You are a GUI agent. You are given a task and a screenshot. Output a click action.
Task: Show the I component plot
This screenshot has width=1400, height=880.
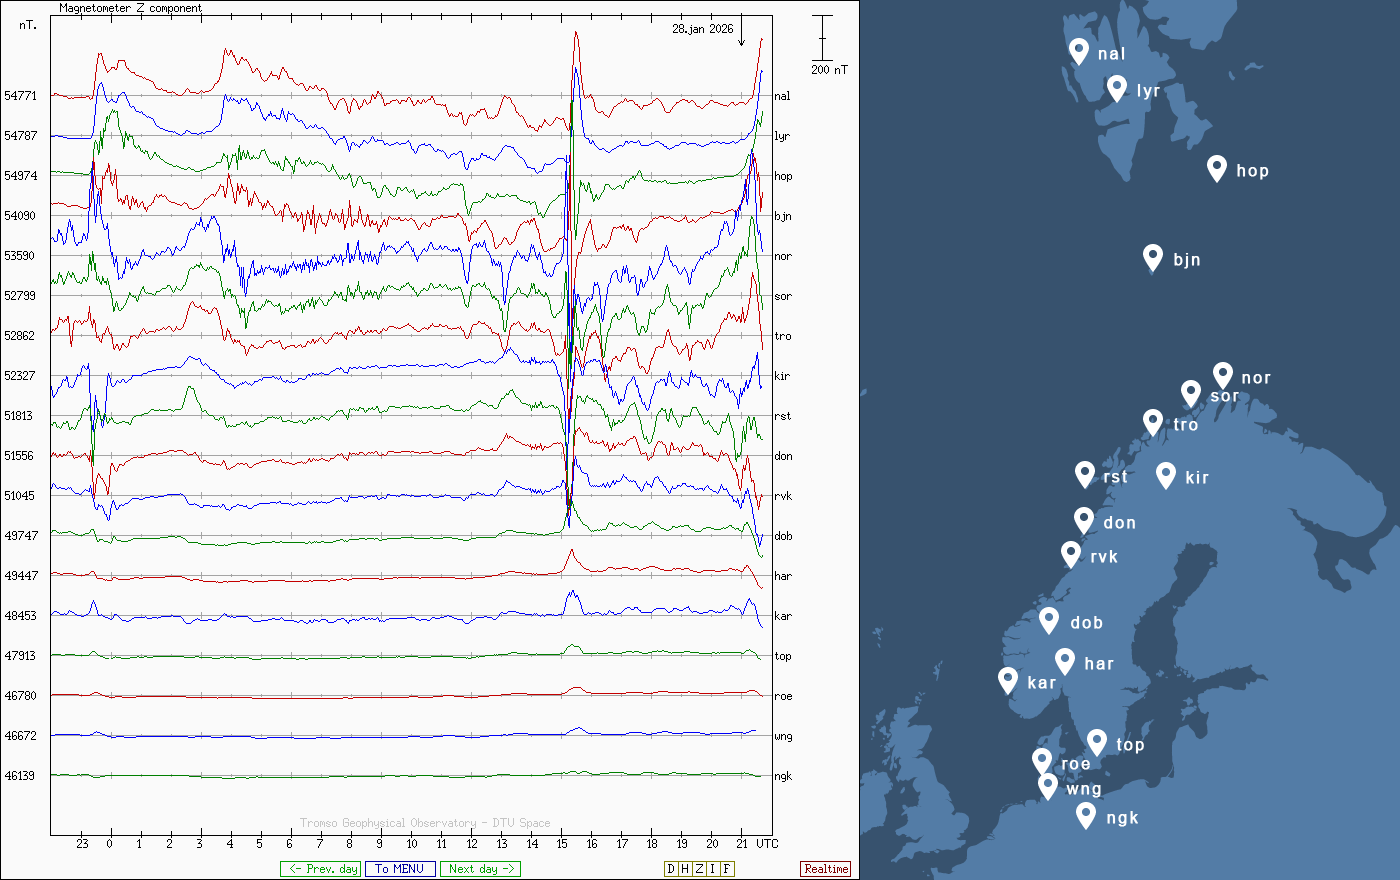click(712, 869)
